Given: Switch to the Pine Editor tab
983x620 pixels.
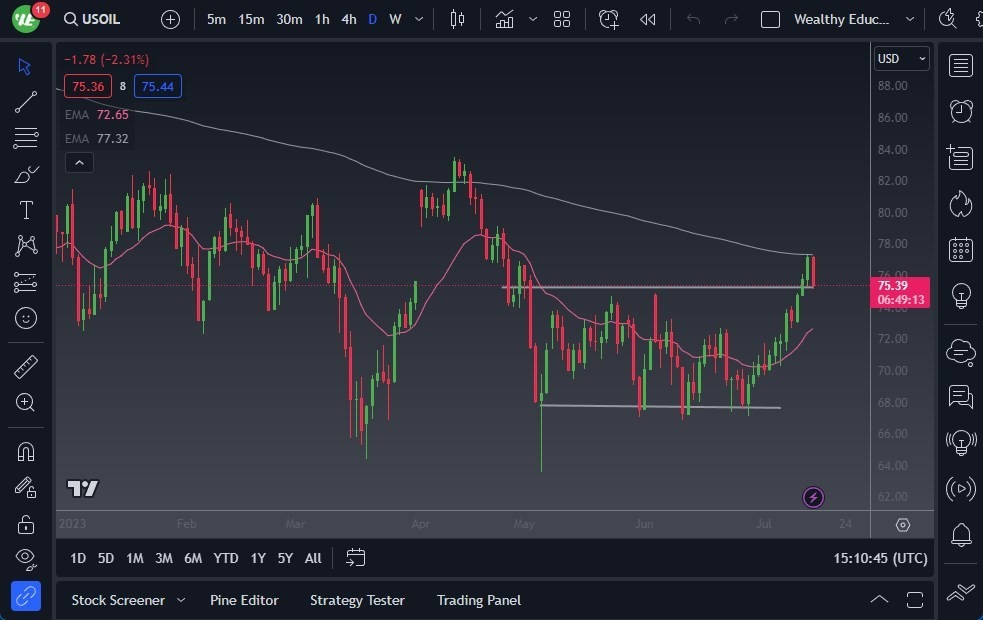Looking at the screenshot, I should [x=244, y=600].
